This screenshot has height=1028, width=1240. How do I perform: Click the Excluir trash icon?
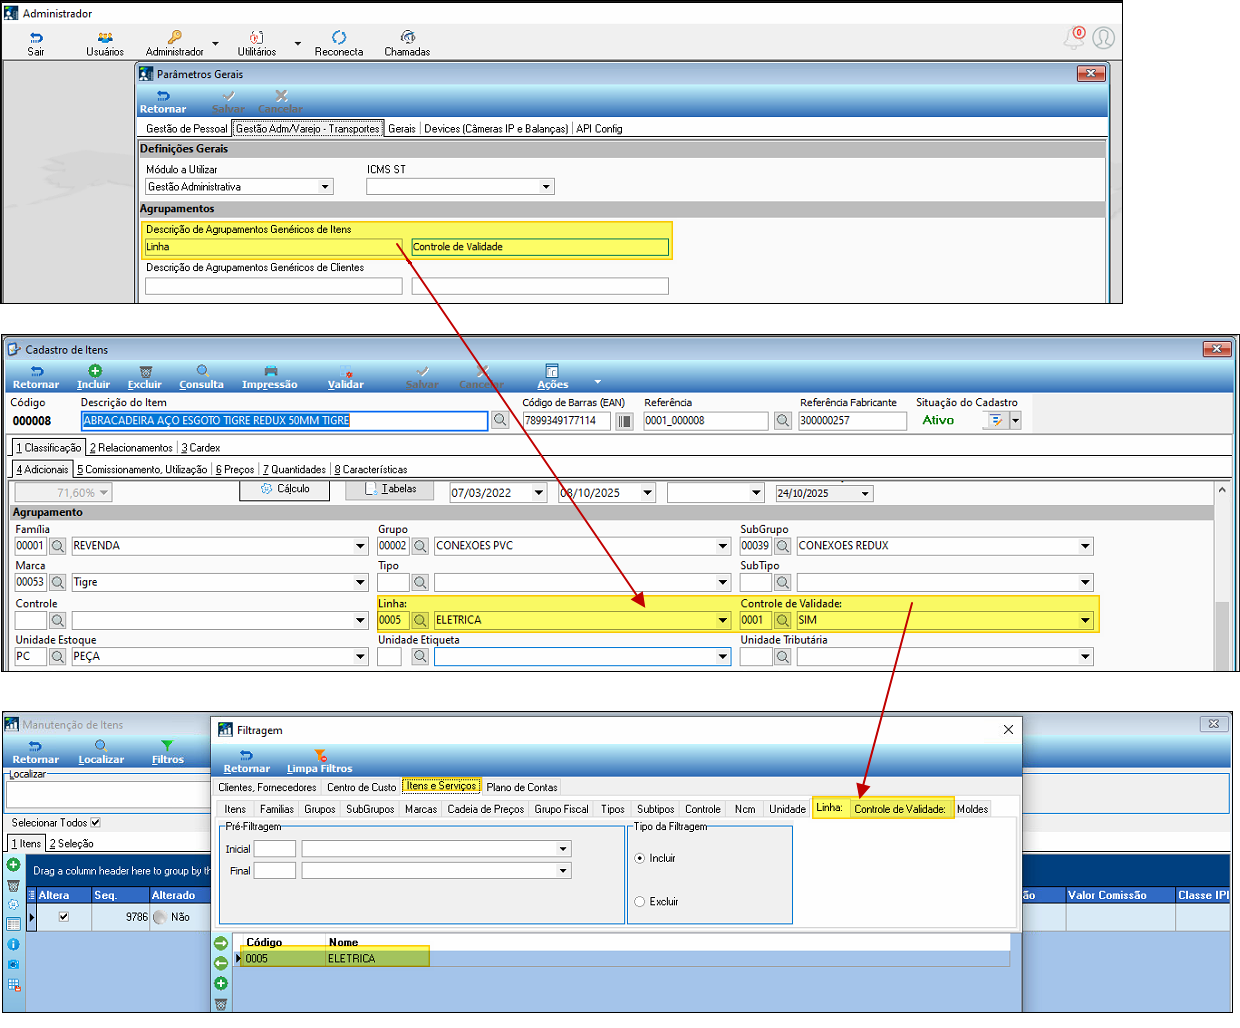click(x=145, y=371)
